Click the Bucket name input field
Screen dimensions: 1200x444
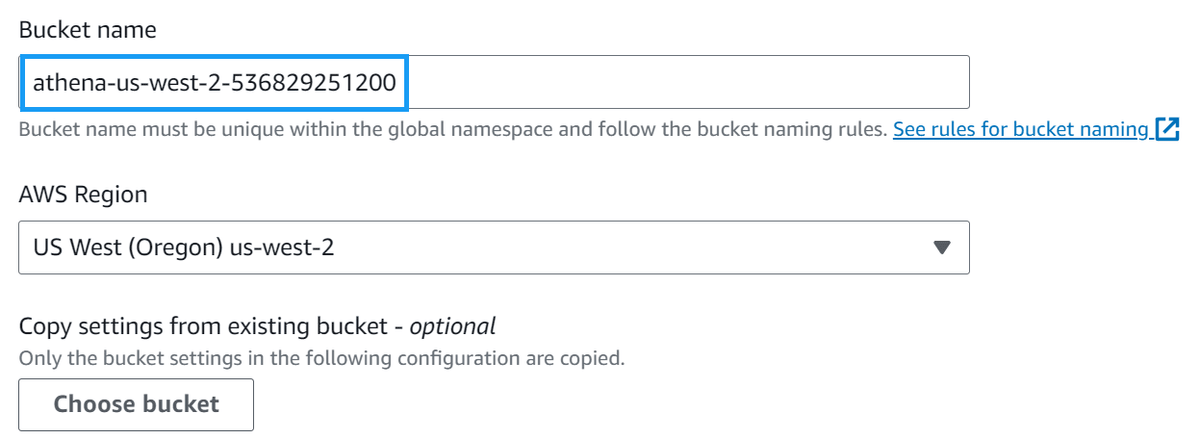click(x=493, y=82)
